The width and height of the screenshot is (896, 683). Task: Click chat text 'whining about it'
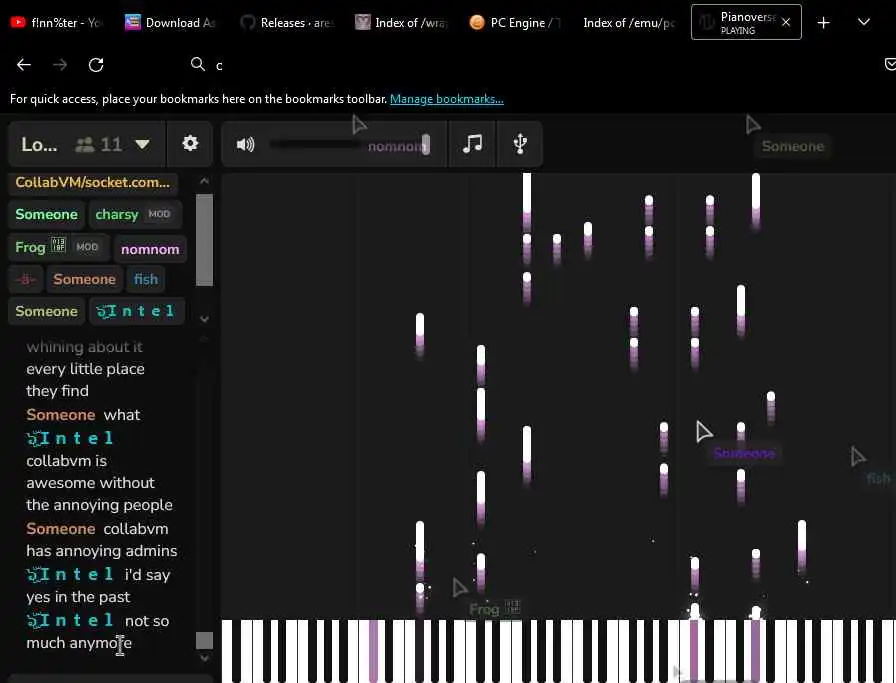click(85, 347)
